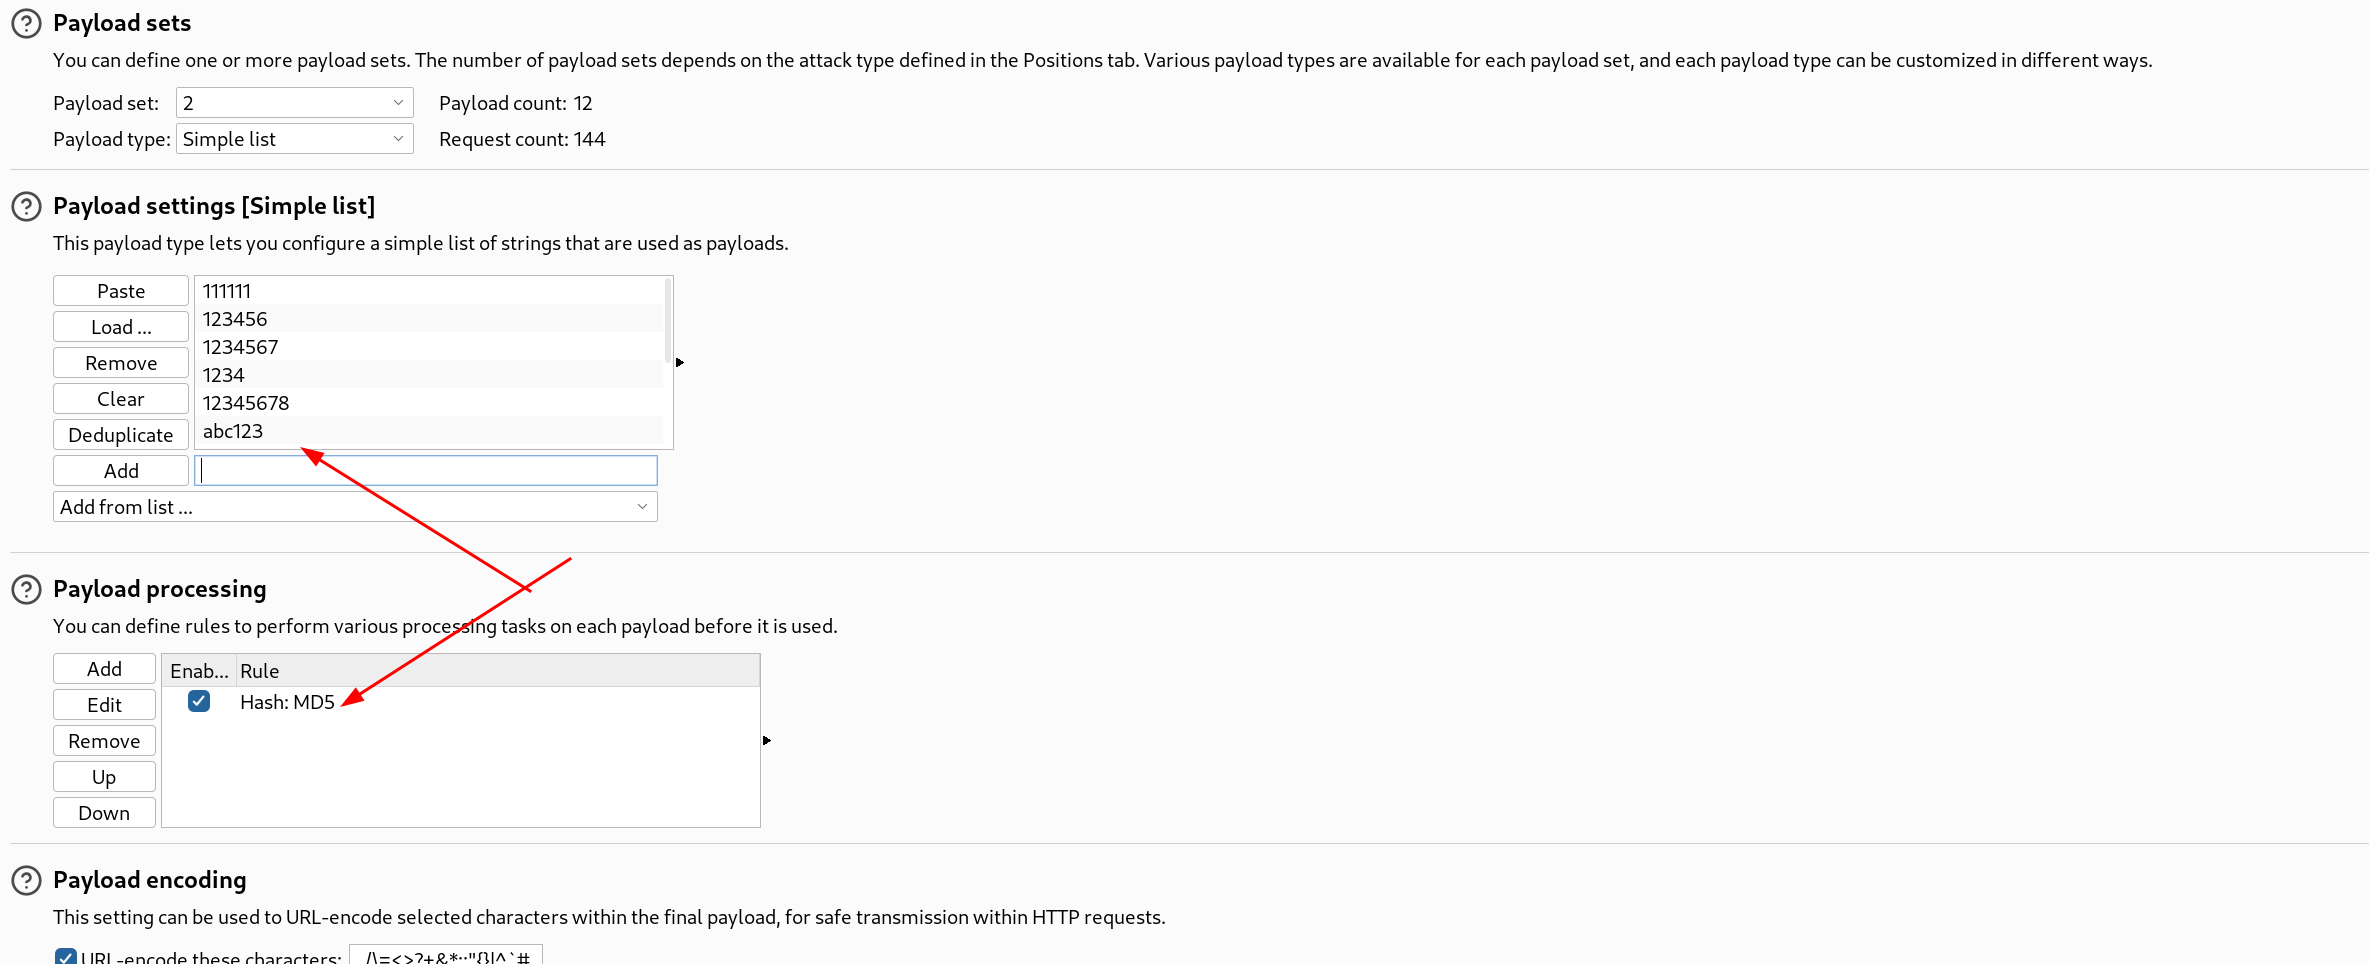Expand the Add from list dropdown

pos(355,507)
